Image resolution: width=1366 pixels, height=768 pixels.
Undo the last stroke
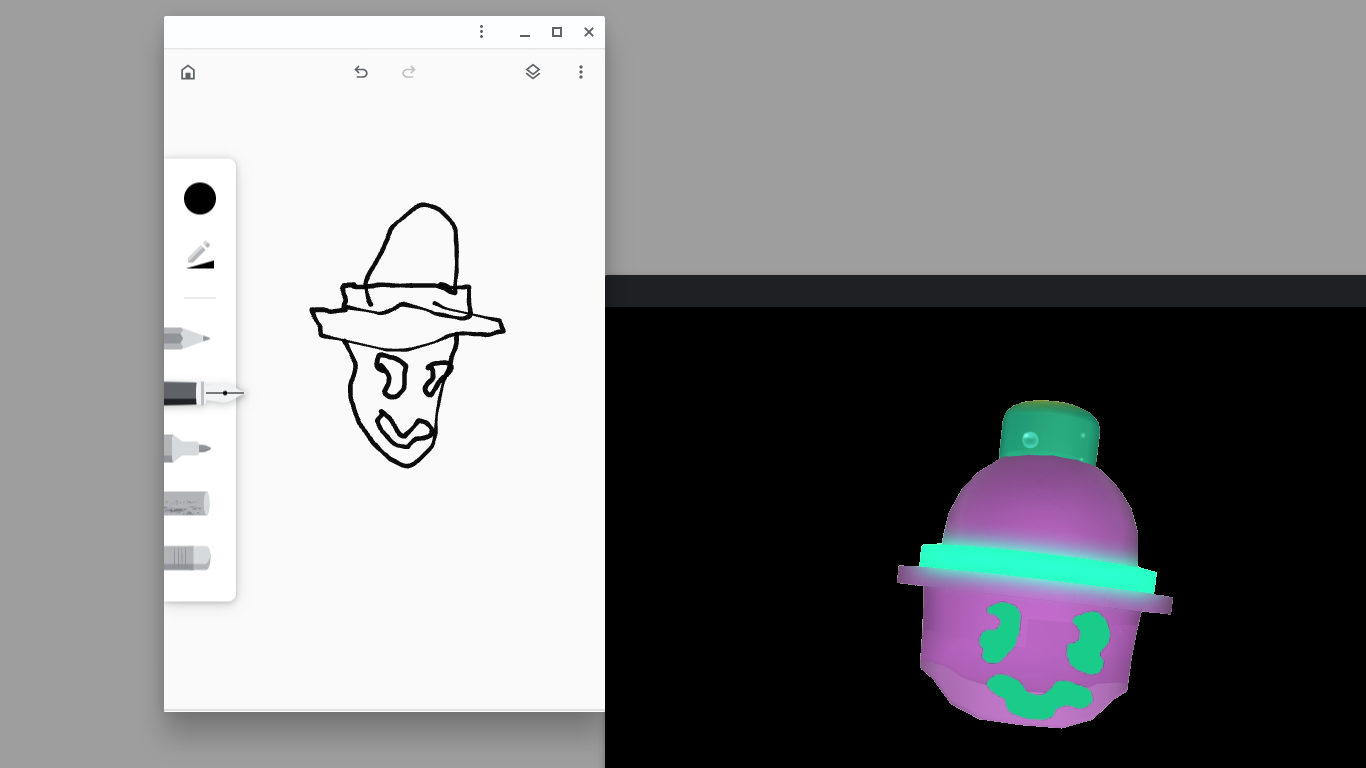click(361, 72)
